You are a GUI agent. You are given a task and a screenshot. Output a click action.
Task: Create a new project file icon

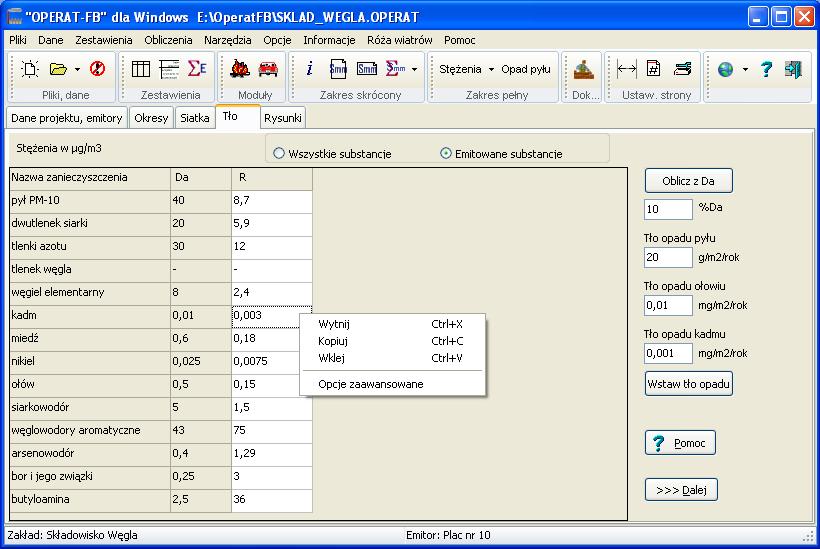[30, 69]
